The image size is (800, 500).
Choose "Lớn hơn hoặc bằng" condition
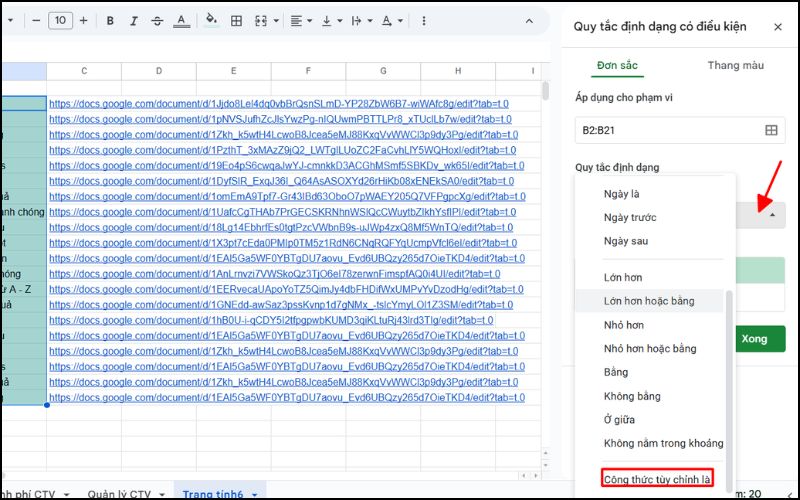click(x=650, y=301)
